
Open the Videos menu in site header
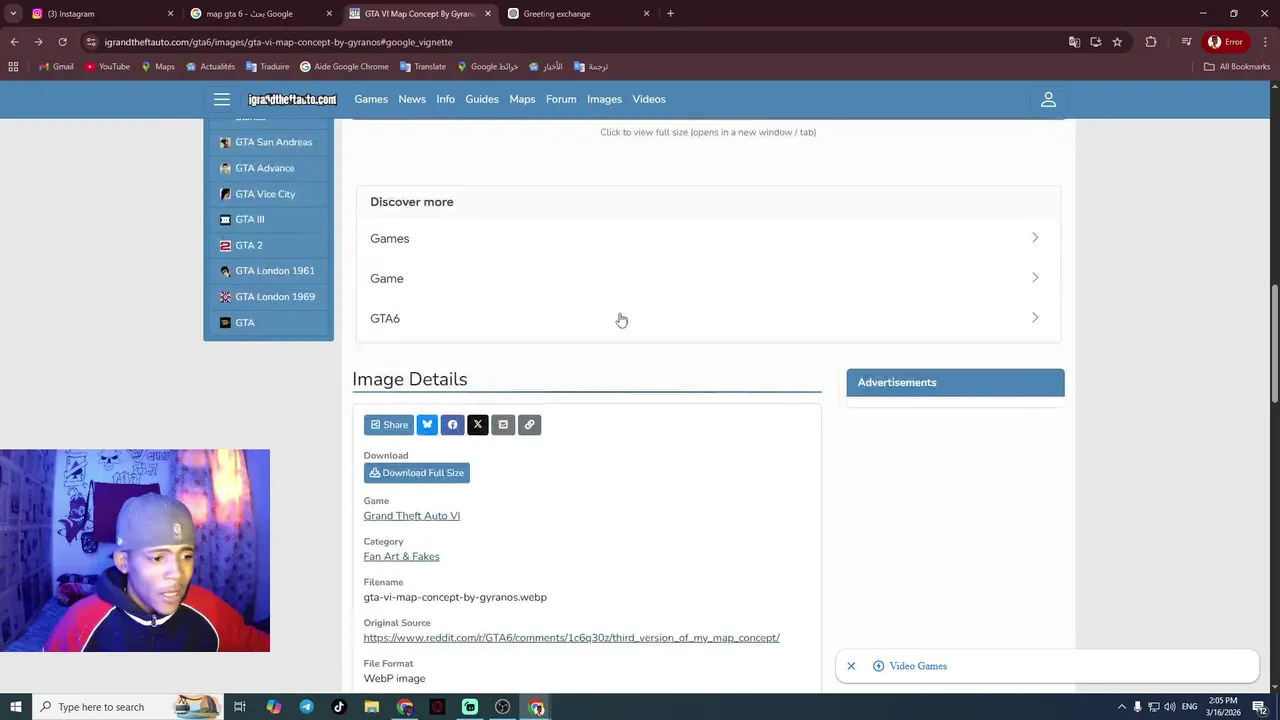point(649,99)
